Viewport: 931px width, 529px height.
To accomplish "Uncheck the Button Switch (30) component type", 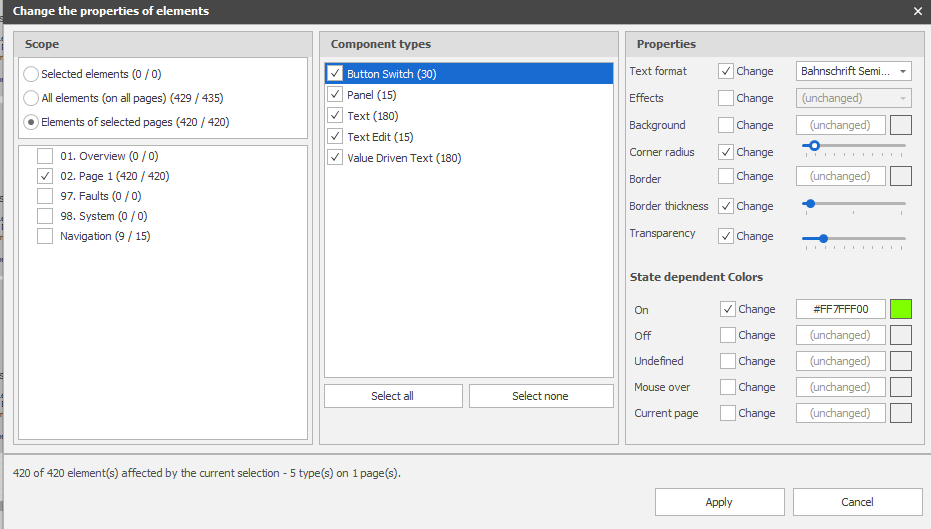I will (335, 74).
